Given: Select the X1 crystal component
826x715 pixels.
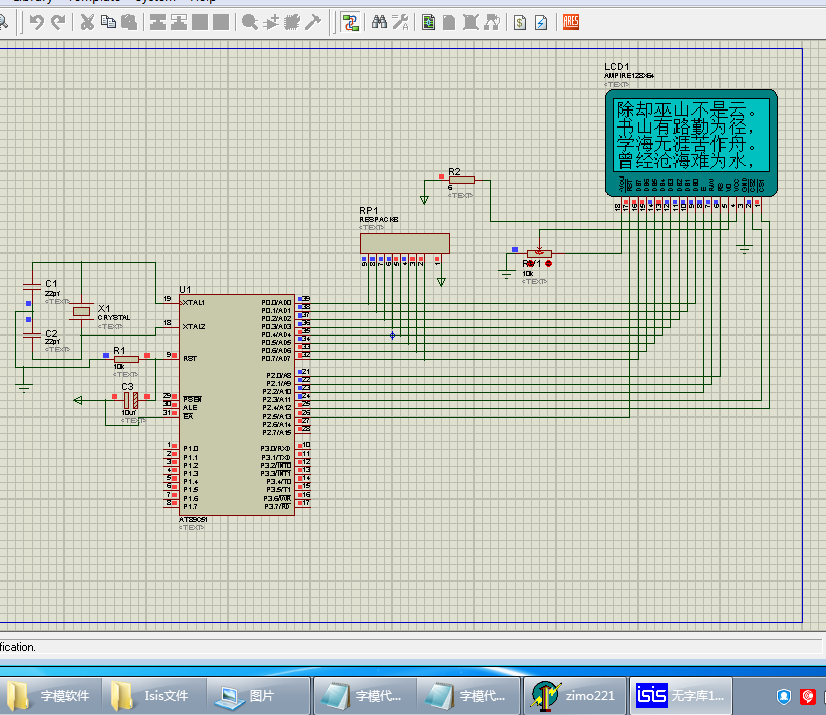Looking at the screenshot, I should coord(81,311).
